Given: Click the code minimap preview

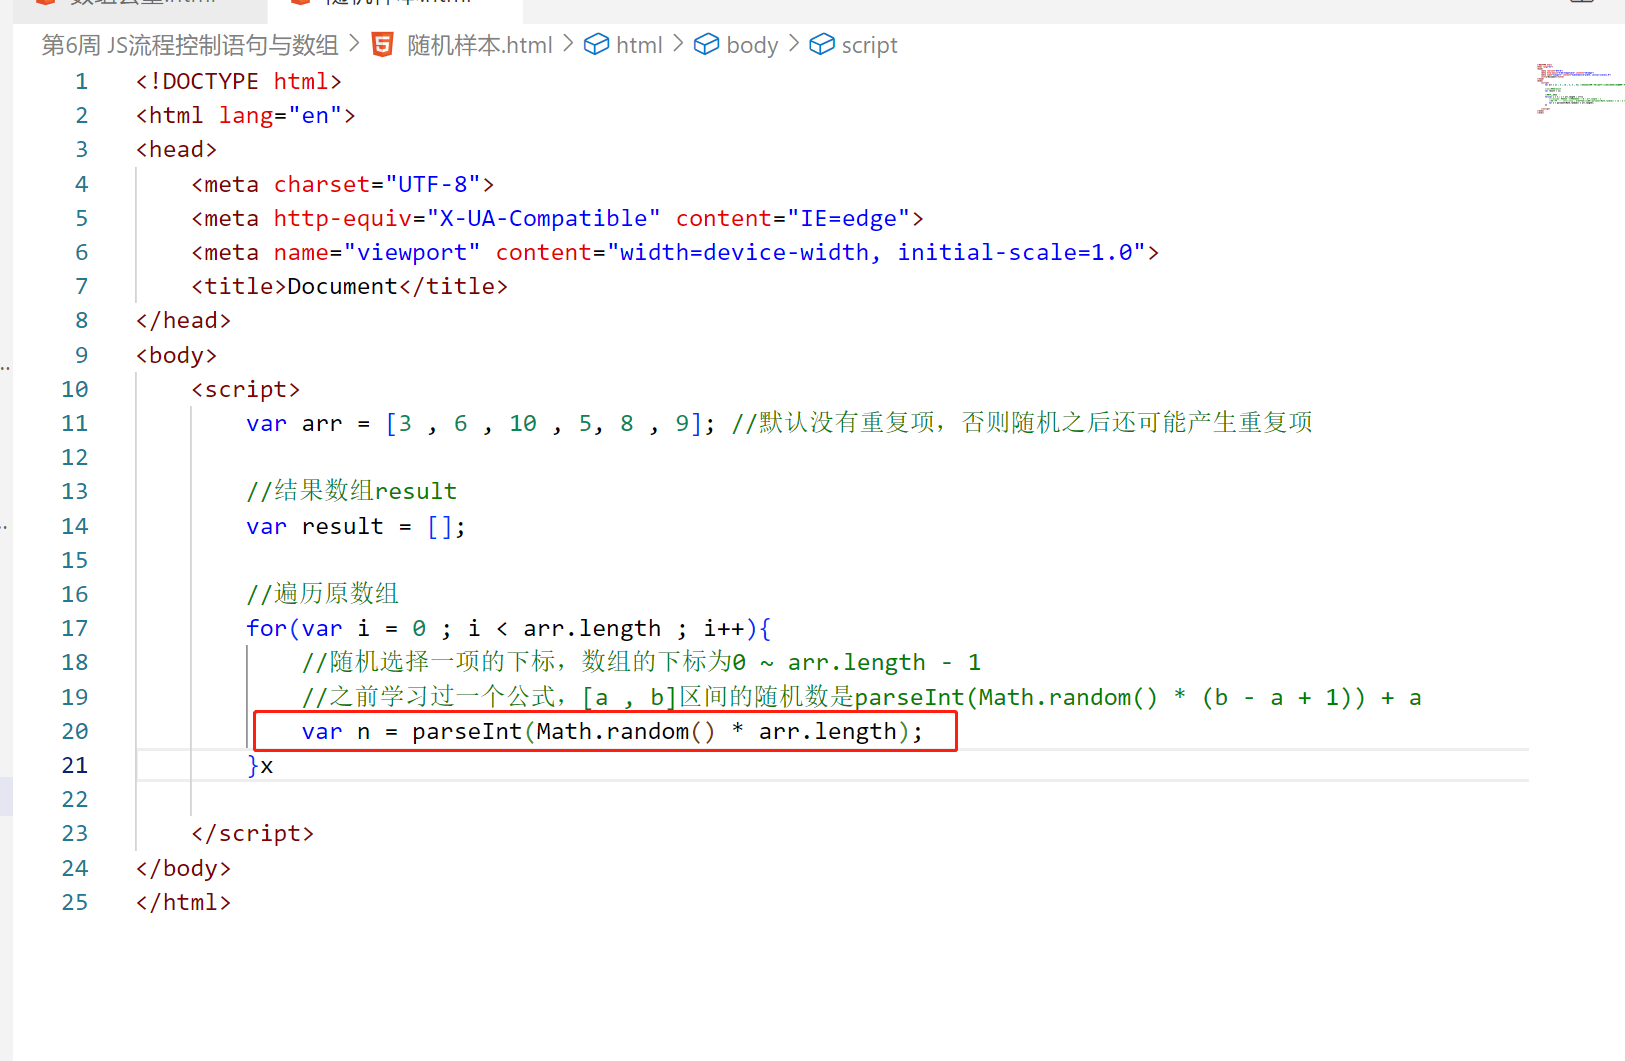Looking at the screenshot, I should (1580, 89).
